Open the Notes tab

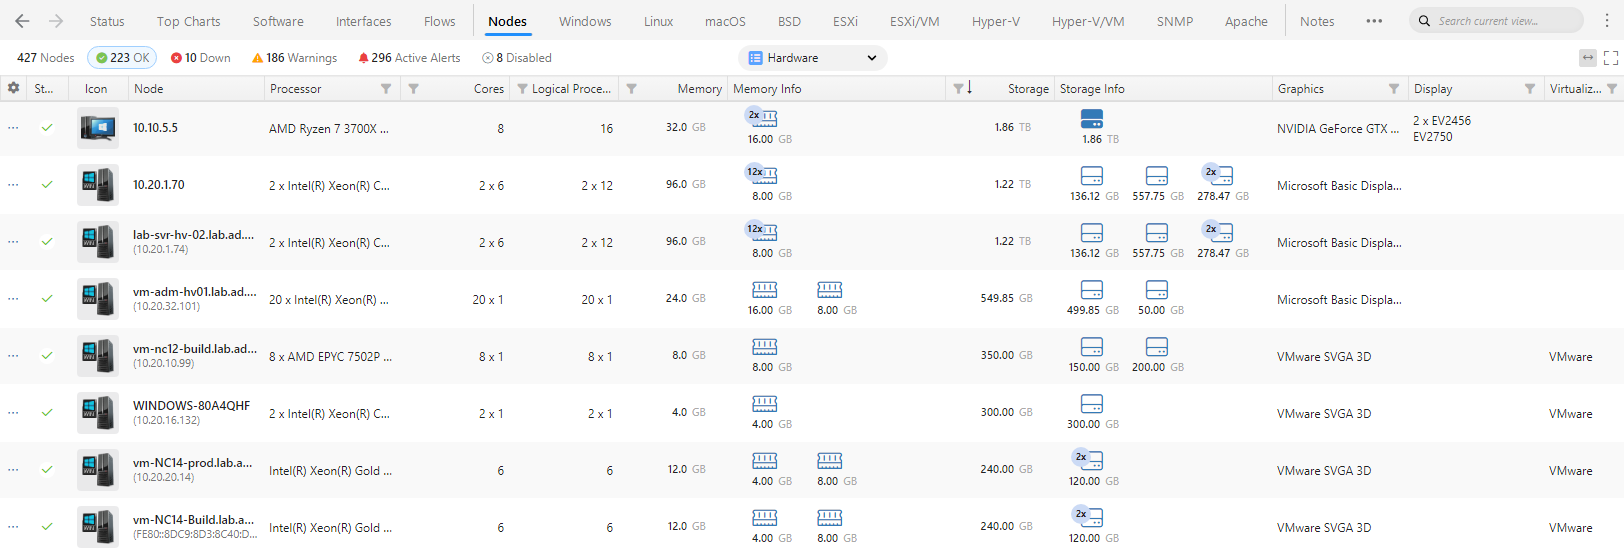(x=1317, y=21)
